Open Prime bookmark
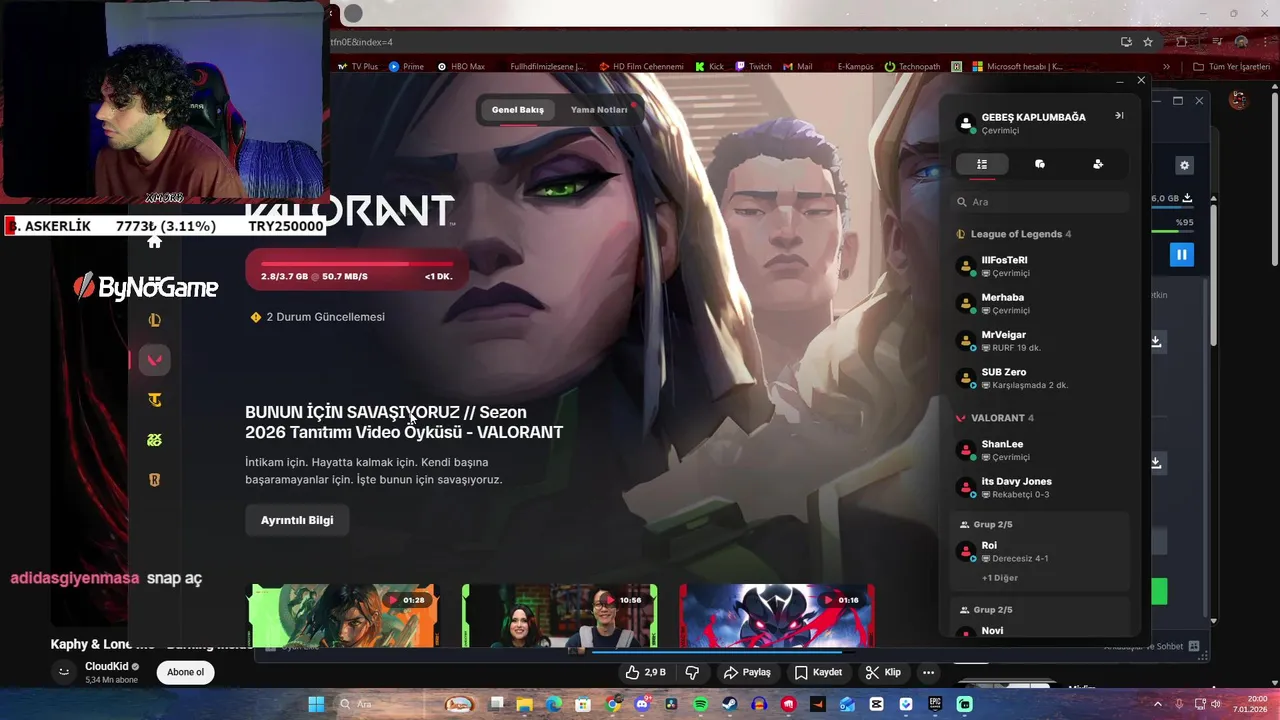This screenshot has width=1280, height=720. [406, 67]
